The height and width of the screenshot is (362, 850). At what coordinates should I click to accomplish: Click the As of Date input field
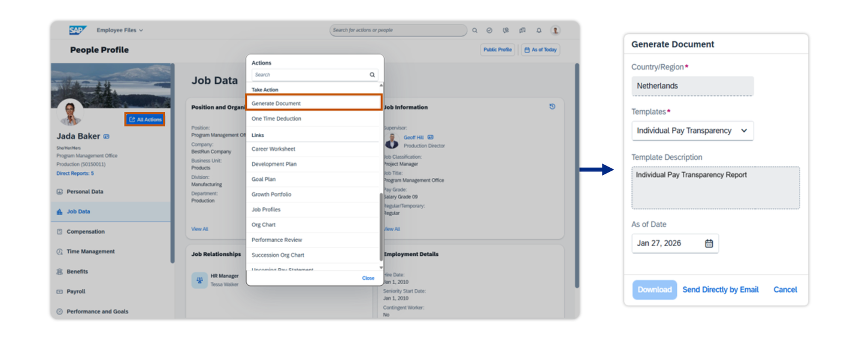point(675,243)
